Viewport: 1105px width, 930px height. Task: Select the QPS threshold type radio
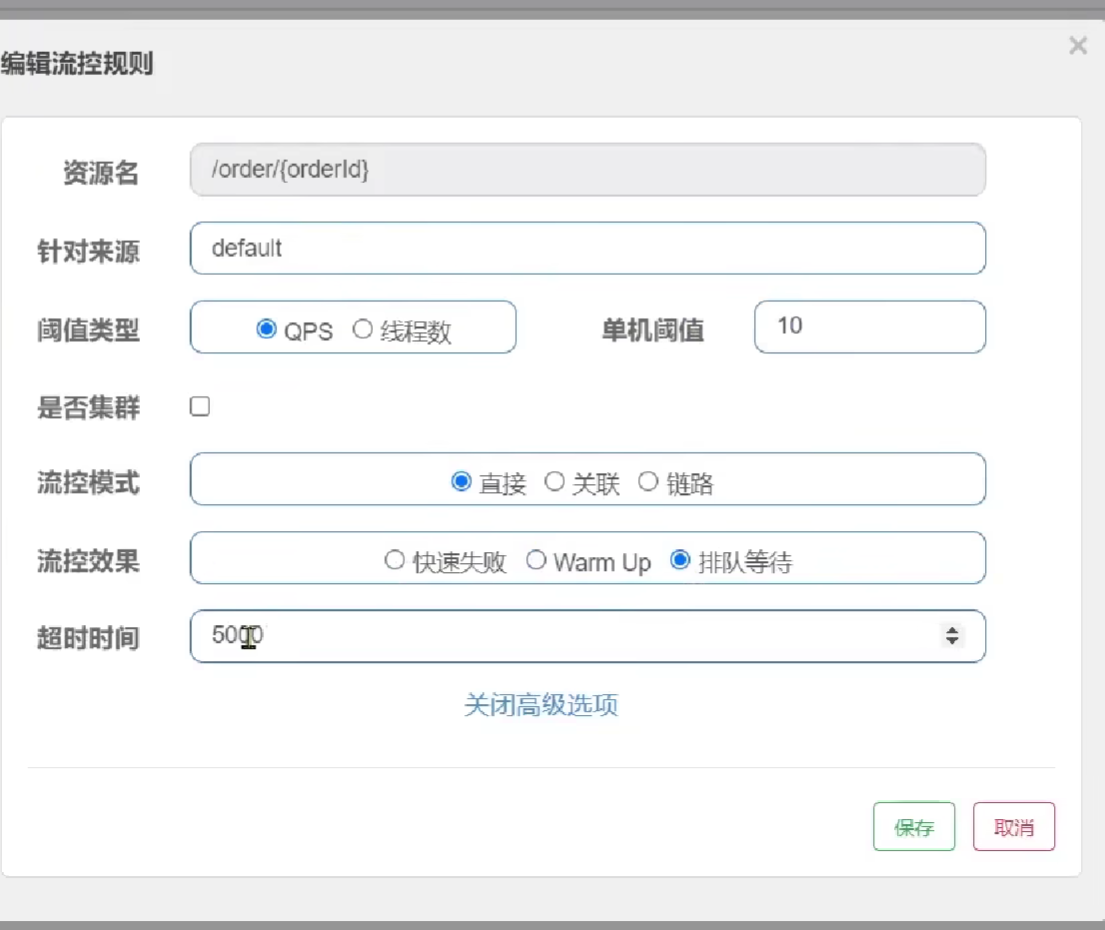click(x=266, y=329)
